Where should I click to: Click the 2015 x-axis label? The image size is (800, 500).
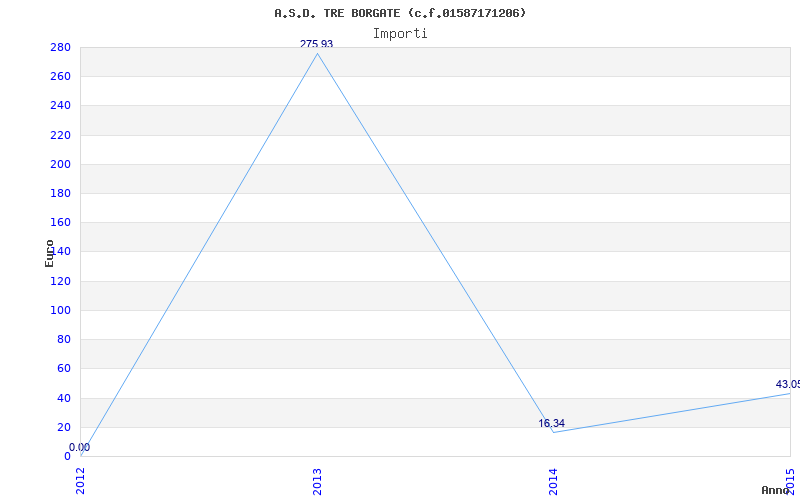click(x=790, y=482)
